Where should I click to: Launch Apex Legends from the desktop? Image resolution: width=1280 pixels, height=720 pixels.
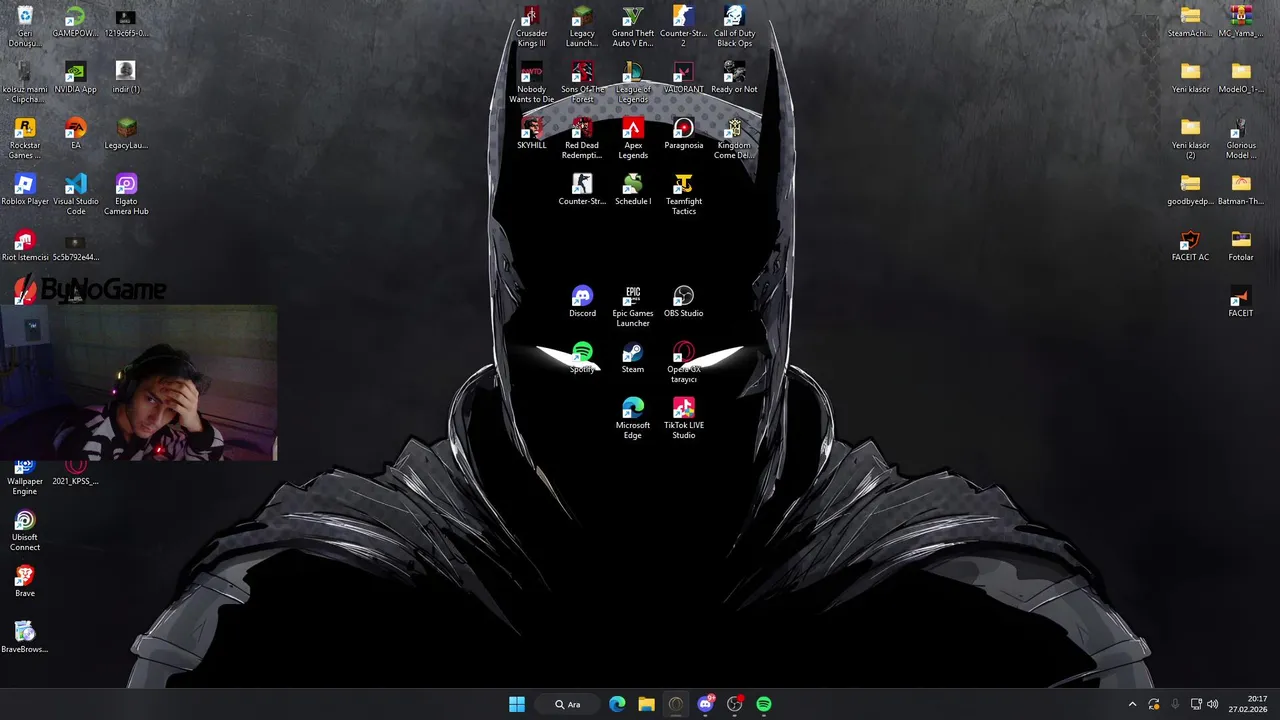633,138
